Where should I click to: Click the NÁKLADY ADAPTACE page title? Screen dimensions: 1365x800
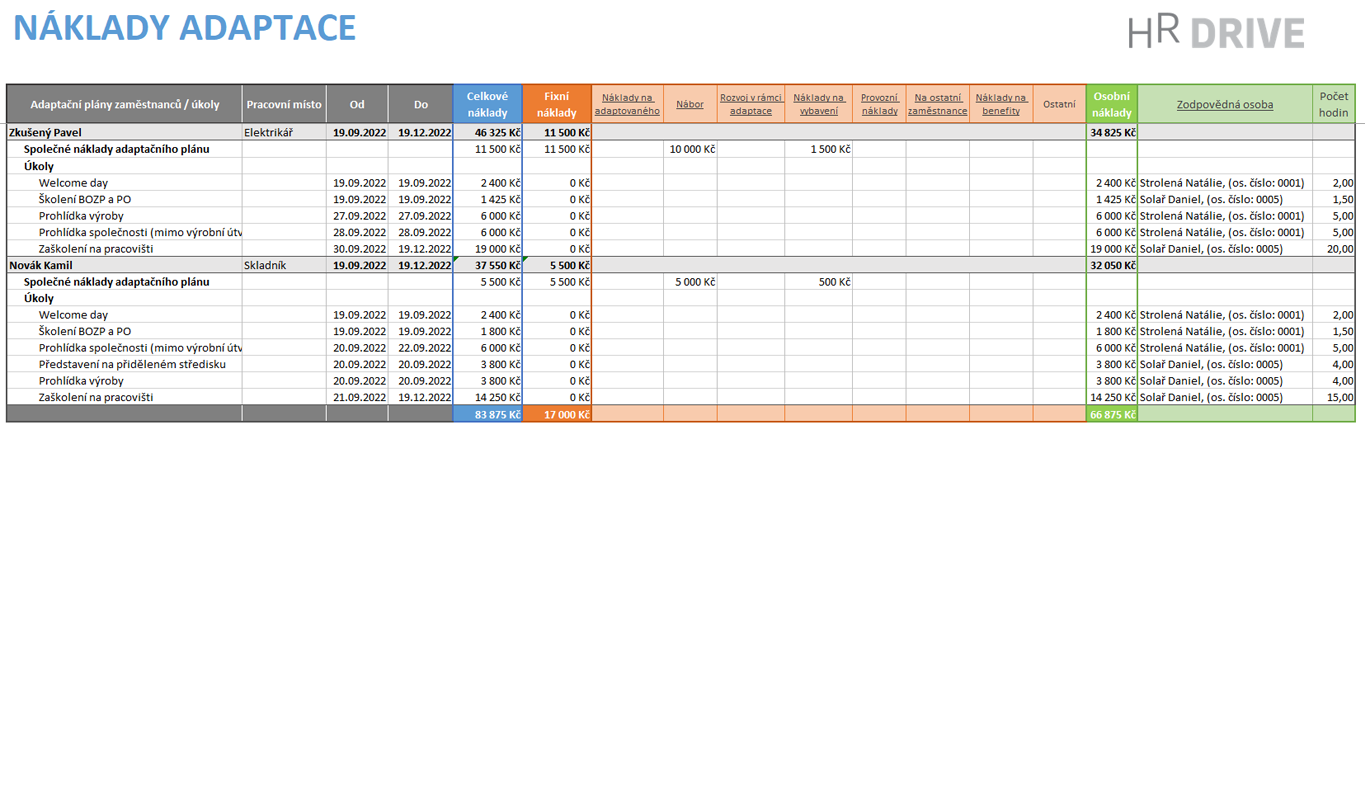click(184, 28)
